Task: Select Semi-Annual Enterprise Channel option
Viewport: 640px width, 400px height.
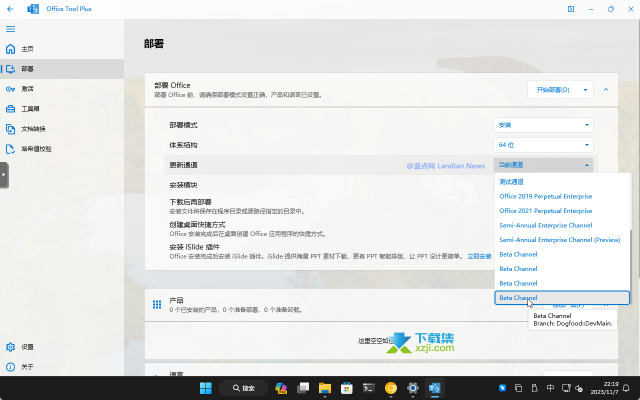Action: click(562, 225)
